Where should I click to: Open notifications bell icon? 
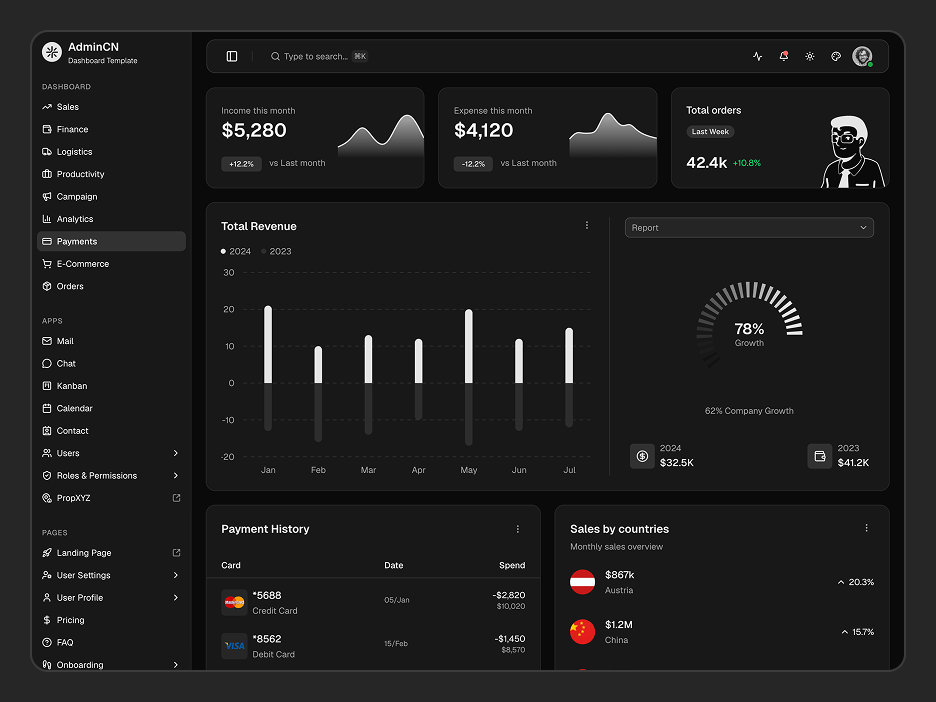[x=784, y=56]
